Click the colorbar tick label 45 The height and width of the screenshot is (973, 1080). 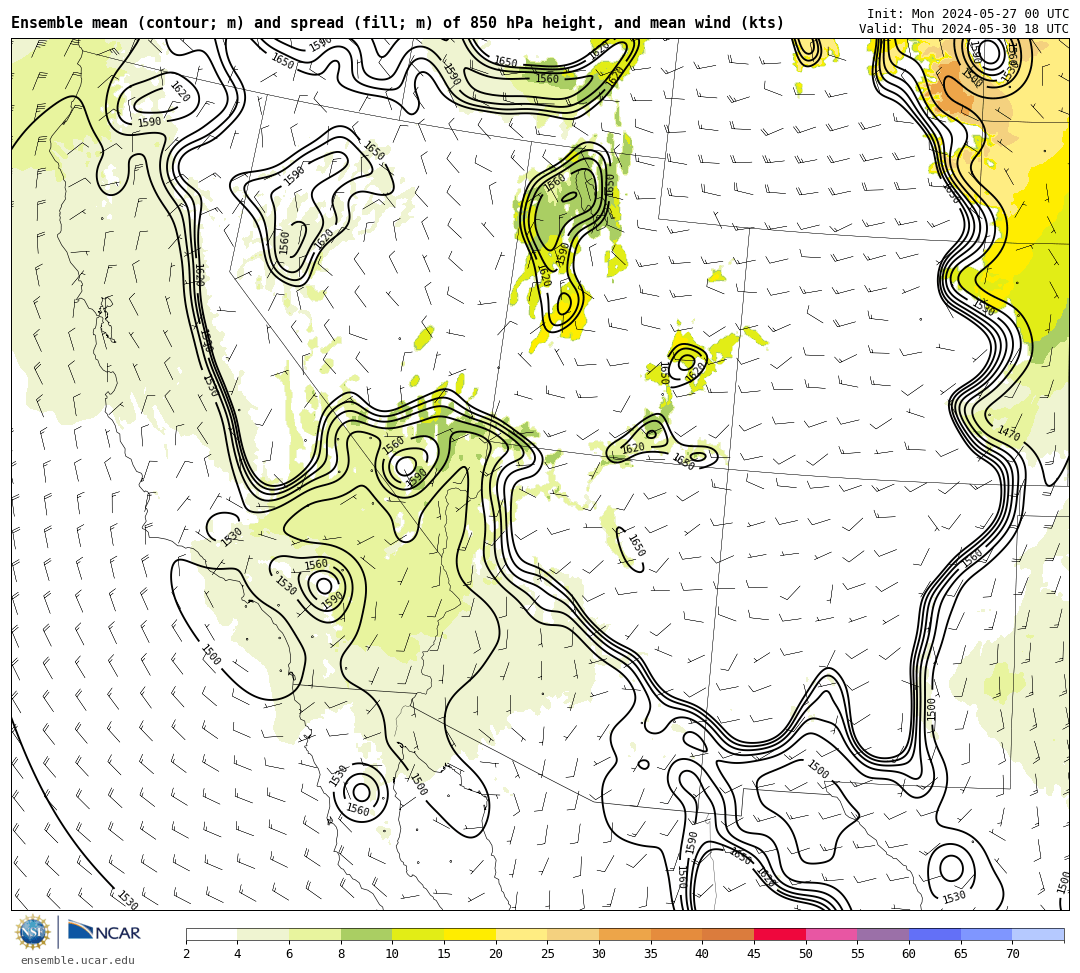[754, 954]
